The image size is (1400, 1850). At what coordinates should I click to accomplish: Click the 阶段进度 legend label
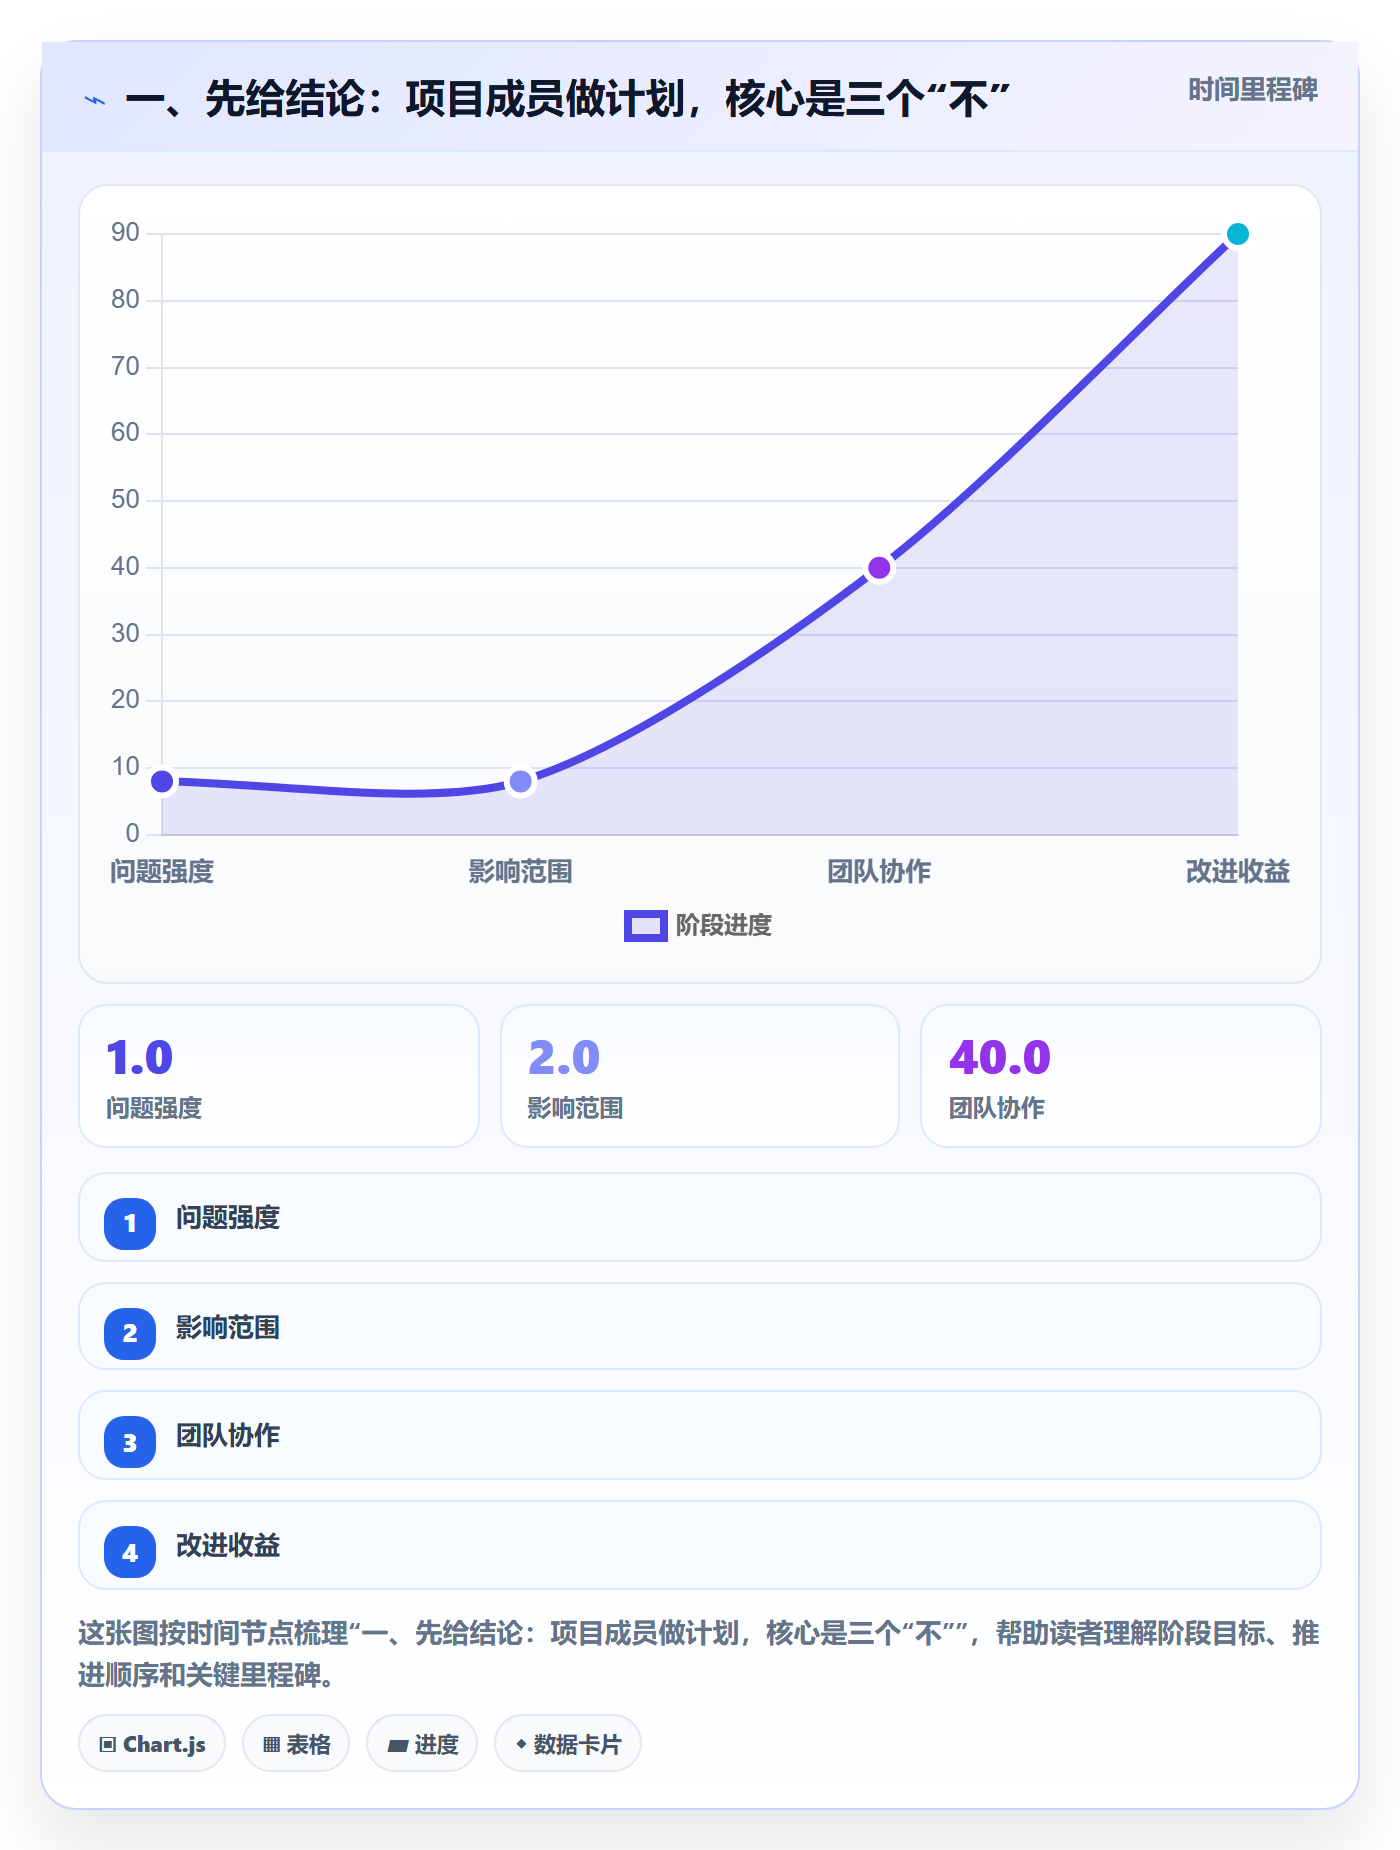(x=724, y=926)
